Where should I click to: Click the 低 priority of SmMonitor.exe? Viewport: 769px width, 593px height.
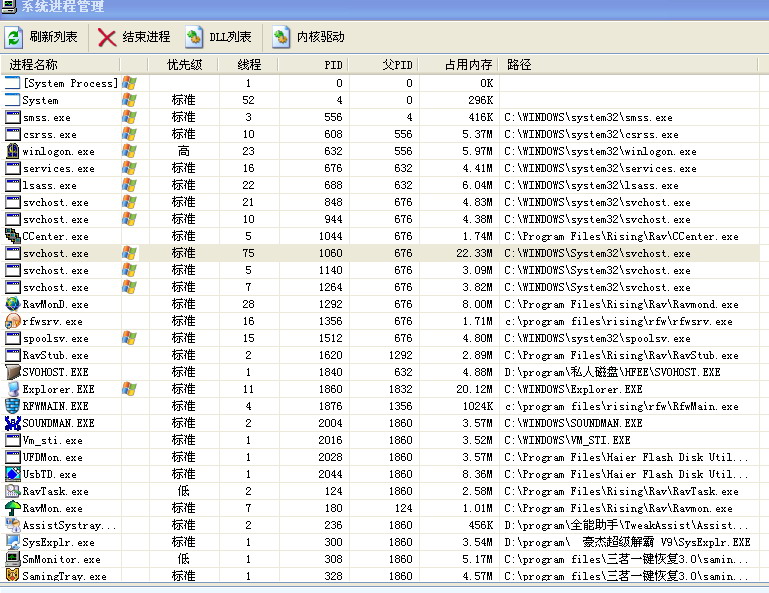pos(183,559)
